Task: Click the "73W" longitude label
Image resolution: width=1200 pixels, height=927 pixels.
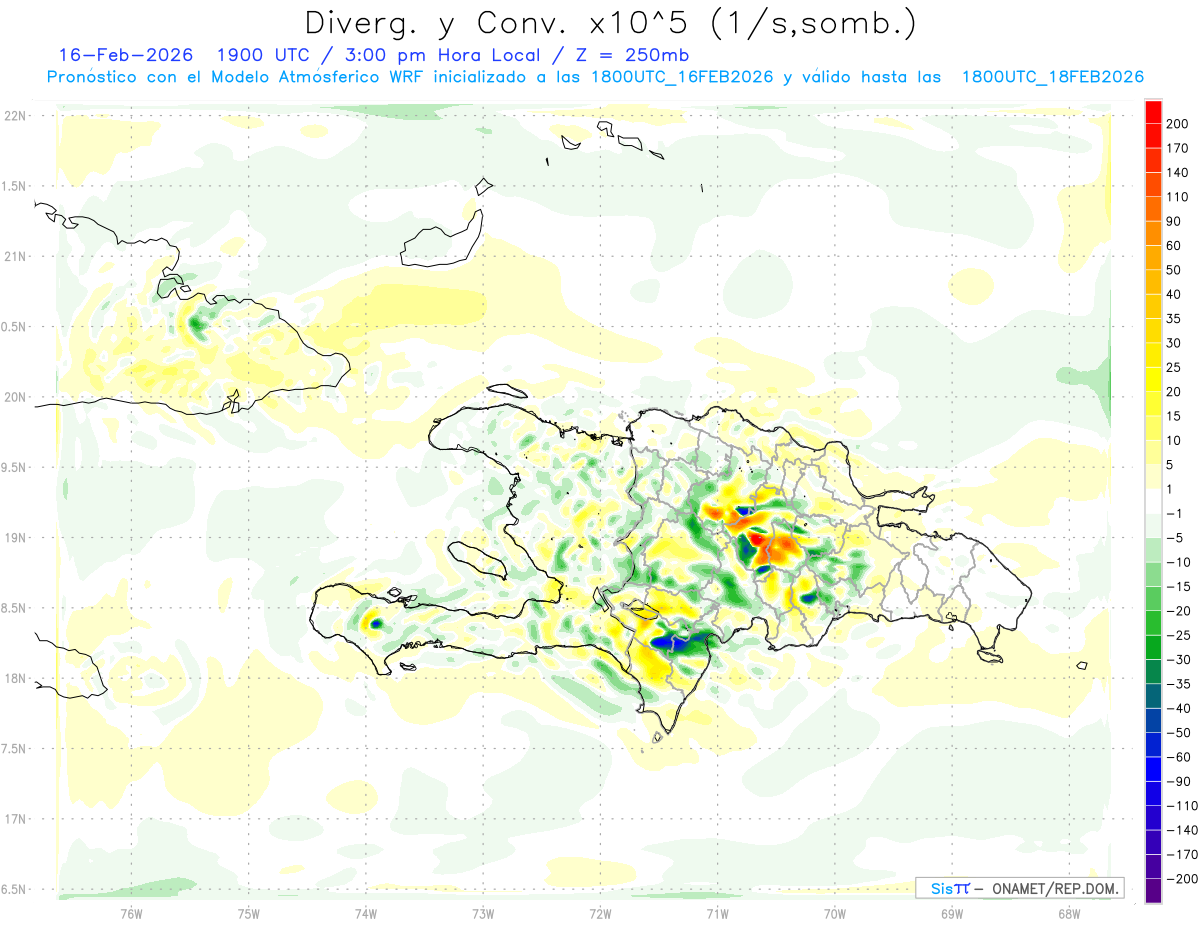Action: pos(483,913)
